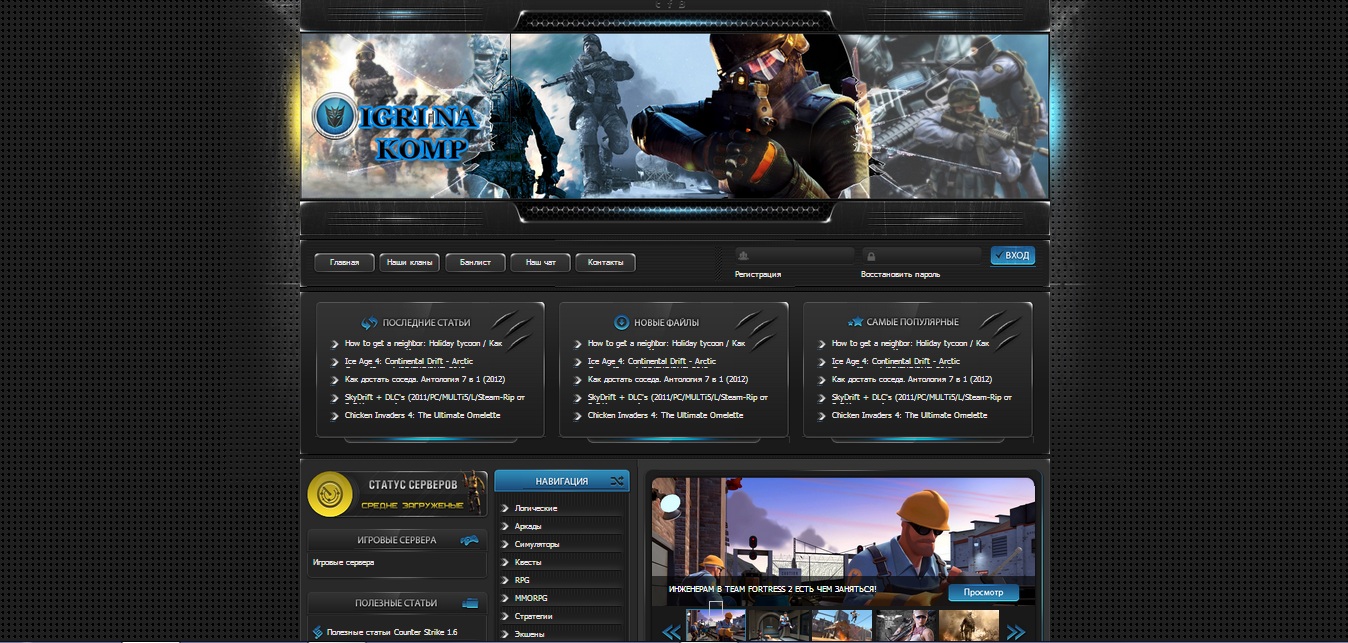Click the shuffle icon in Навигация header
The height and width of the screenshot is (643, 1348).
[617, 481]
